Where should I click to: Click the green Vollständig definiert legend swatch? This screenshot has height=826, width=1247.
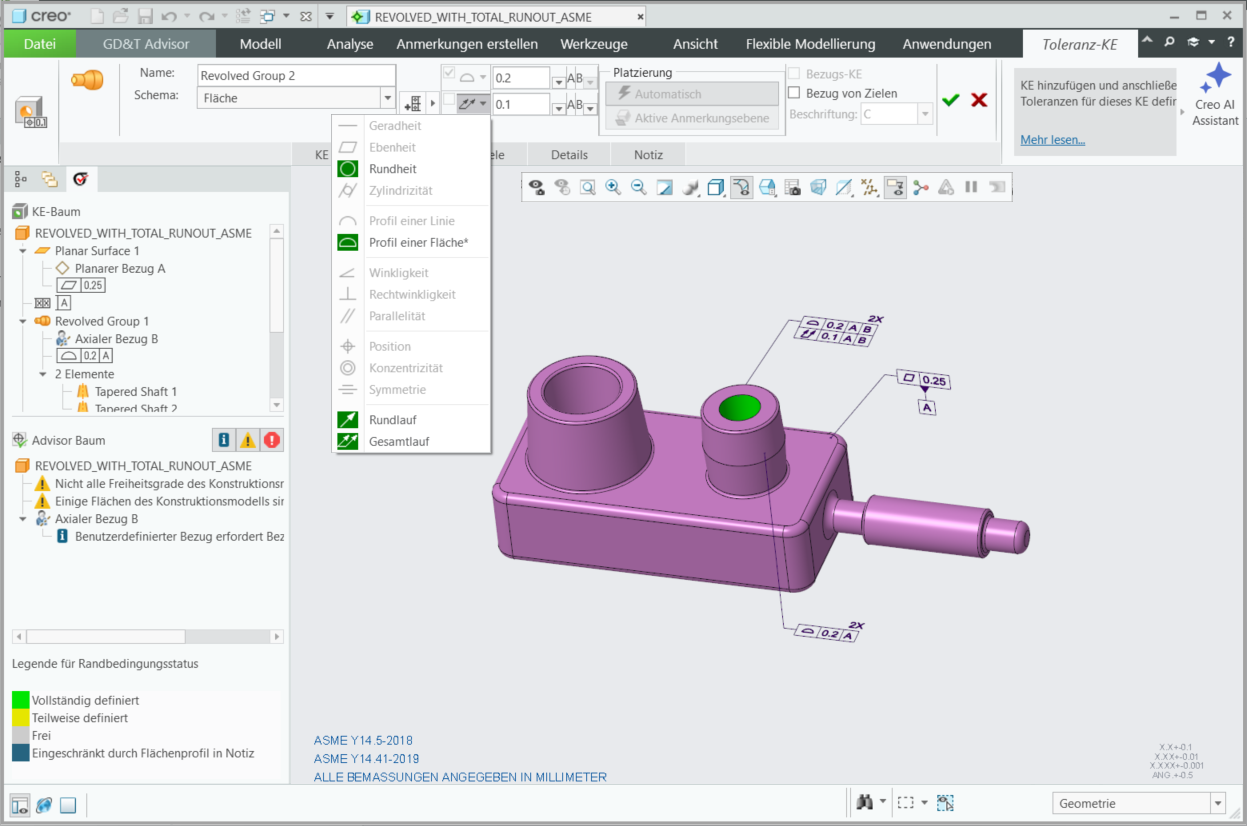tap(20, 700)
